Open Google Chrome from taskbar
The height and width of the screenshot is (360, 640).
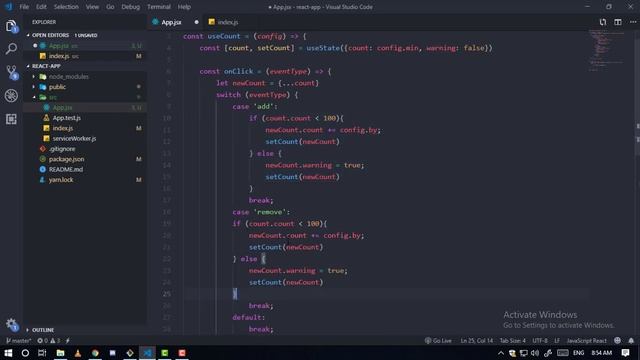[x=95, y=353]
